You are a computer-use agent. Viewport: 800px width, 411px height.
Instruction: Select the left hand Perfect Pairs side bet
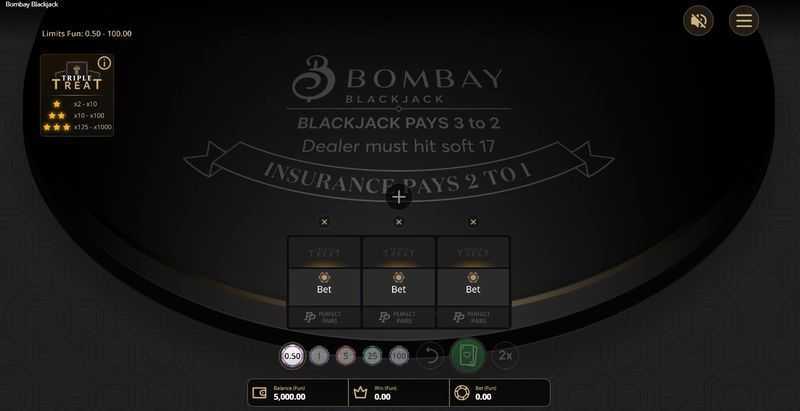pos(324,318)
